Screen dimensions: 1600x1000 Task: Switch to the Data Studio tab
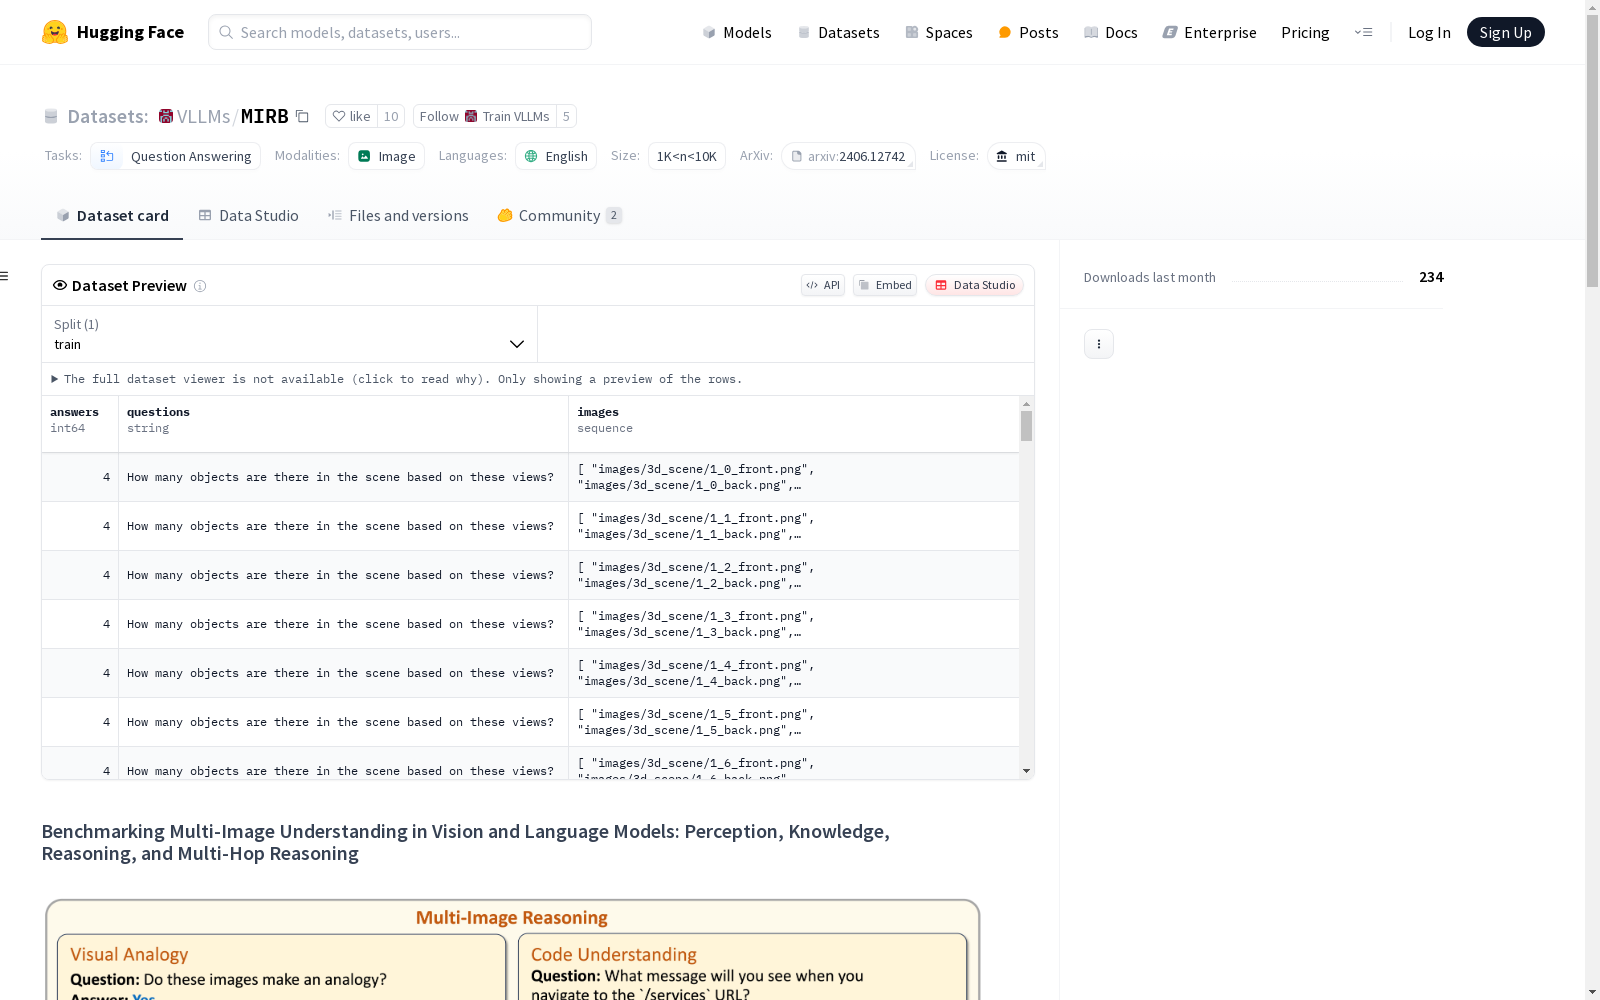coord(248,216)
